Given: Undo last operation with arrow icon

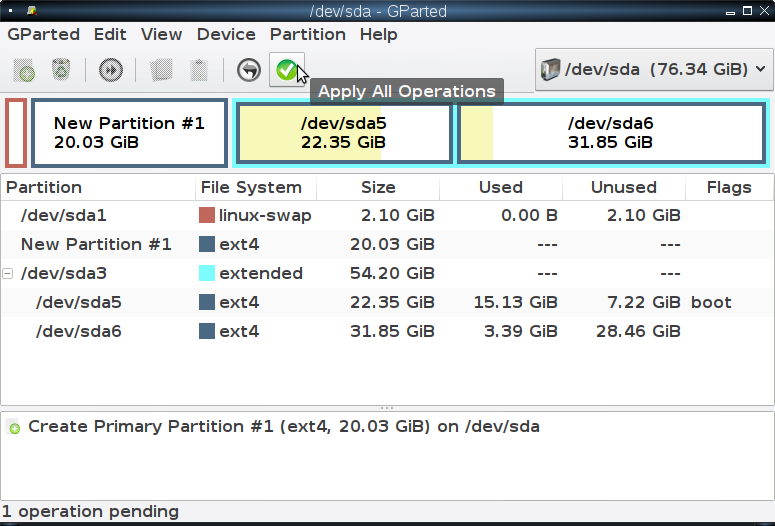Looking at the screenshot, I should [249, 70].
